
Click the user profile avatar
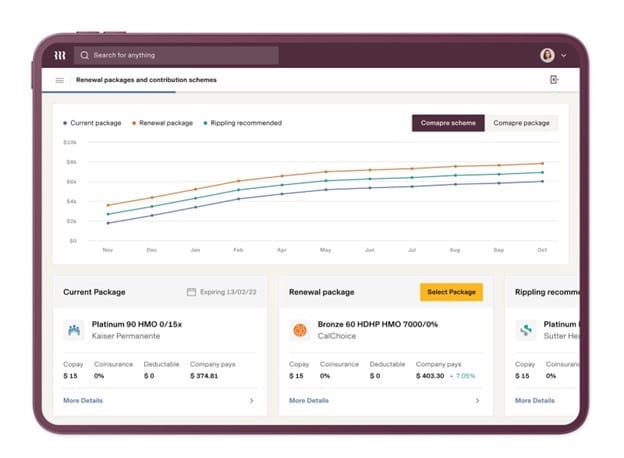click(547, 55)
